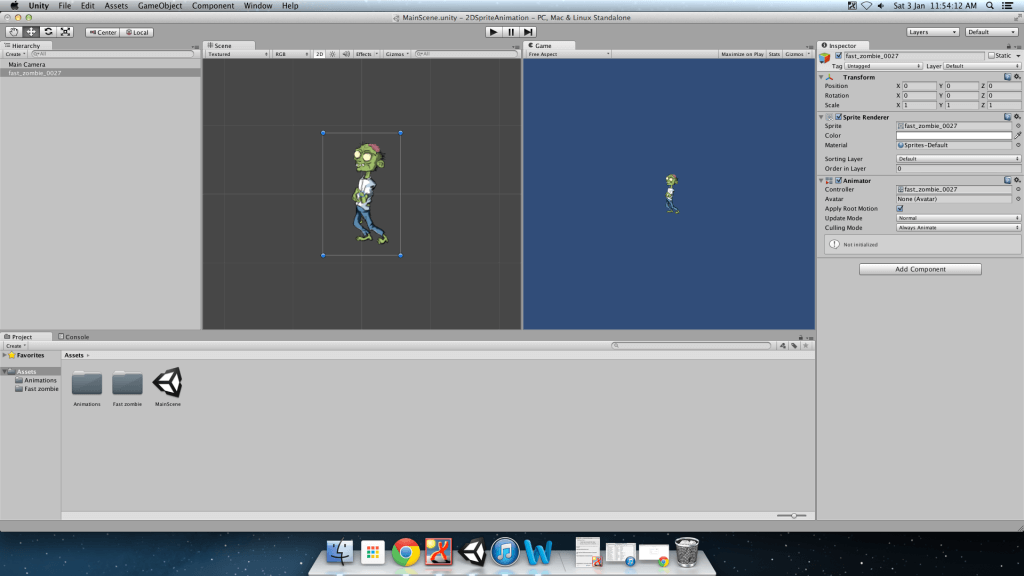Screen dimensions: 1024x576
Task: Open the GameObject menu
Action: click(160, 6)
